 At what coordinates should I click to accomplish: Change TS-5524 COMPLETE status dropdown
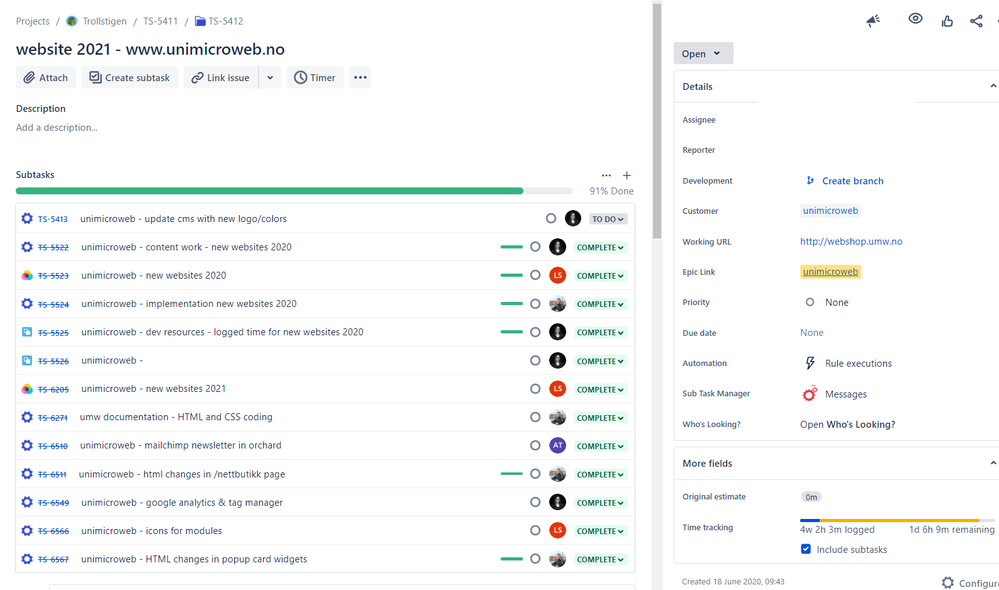coord(600,304)
